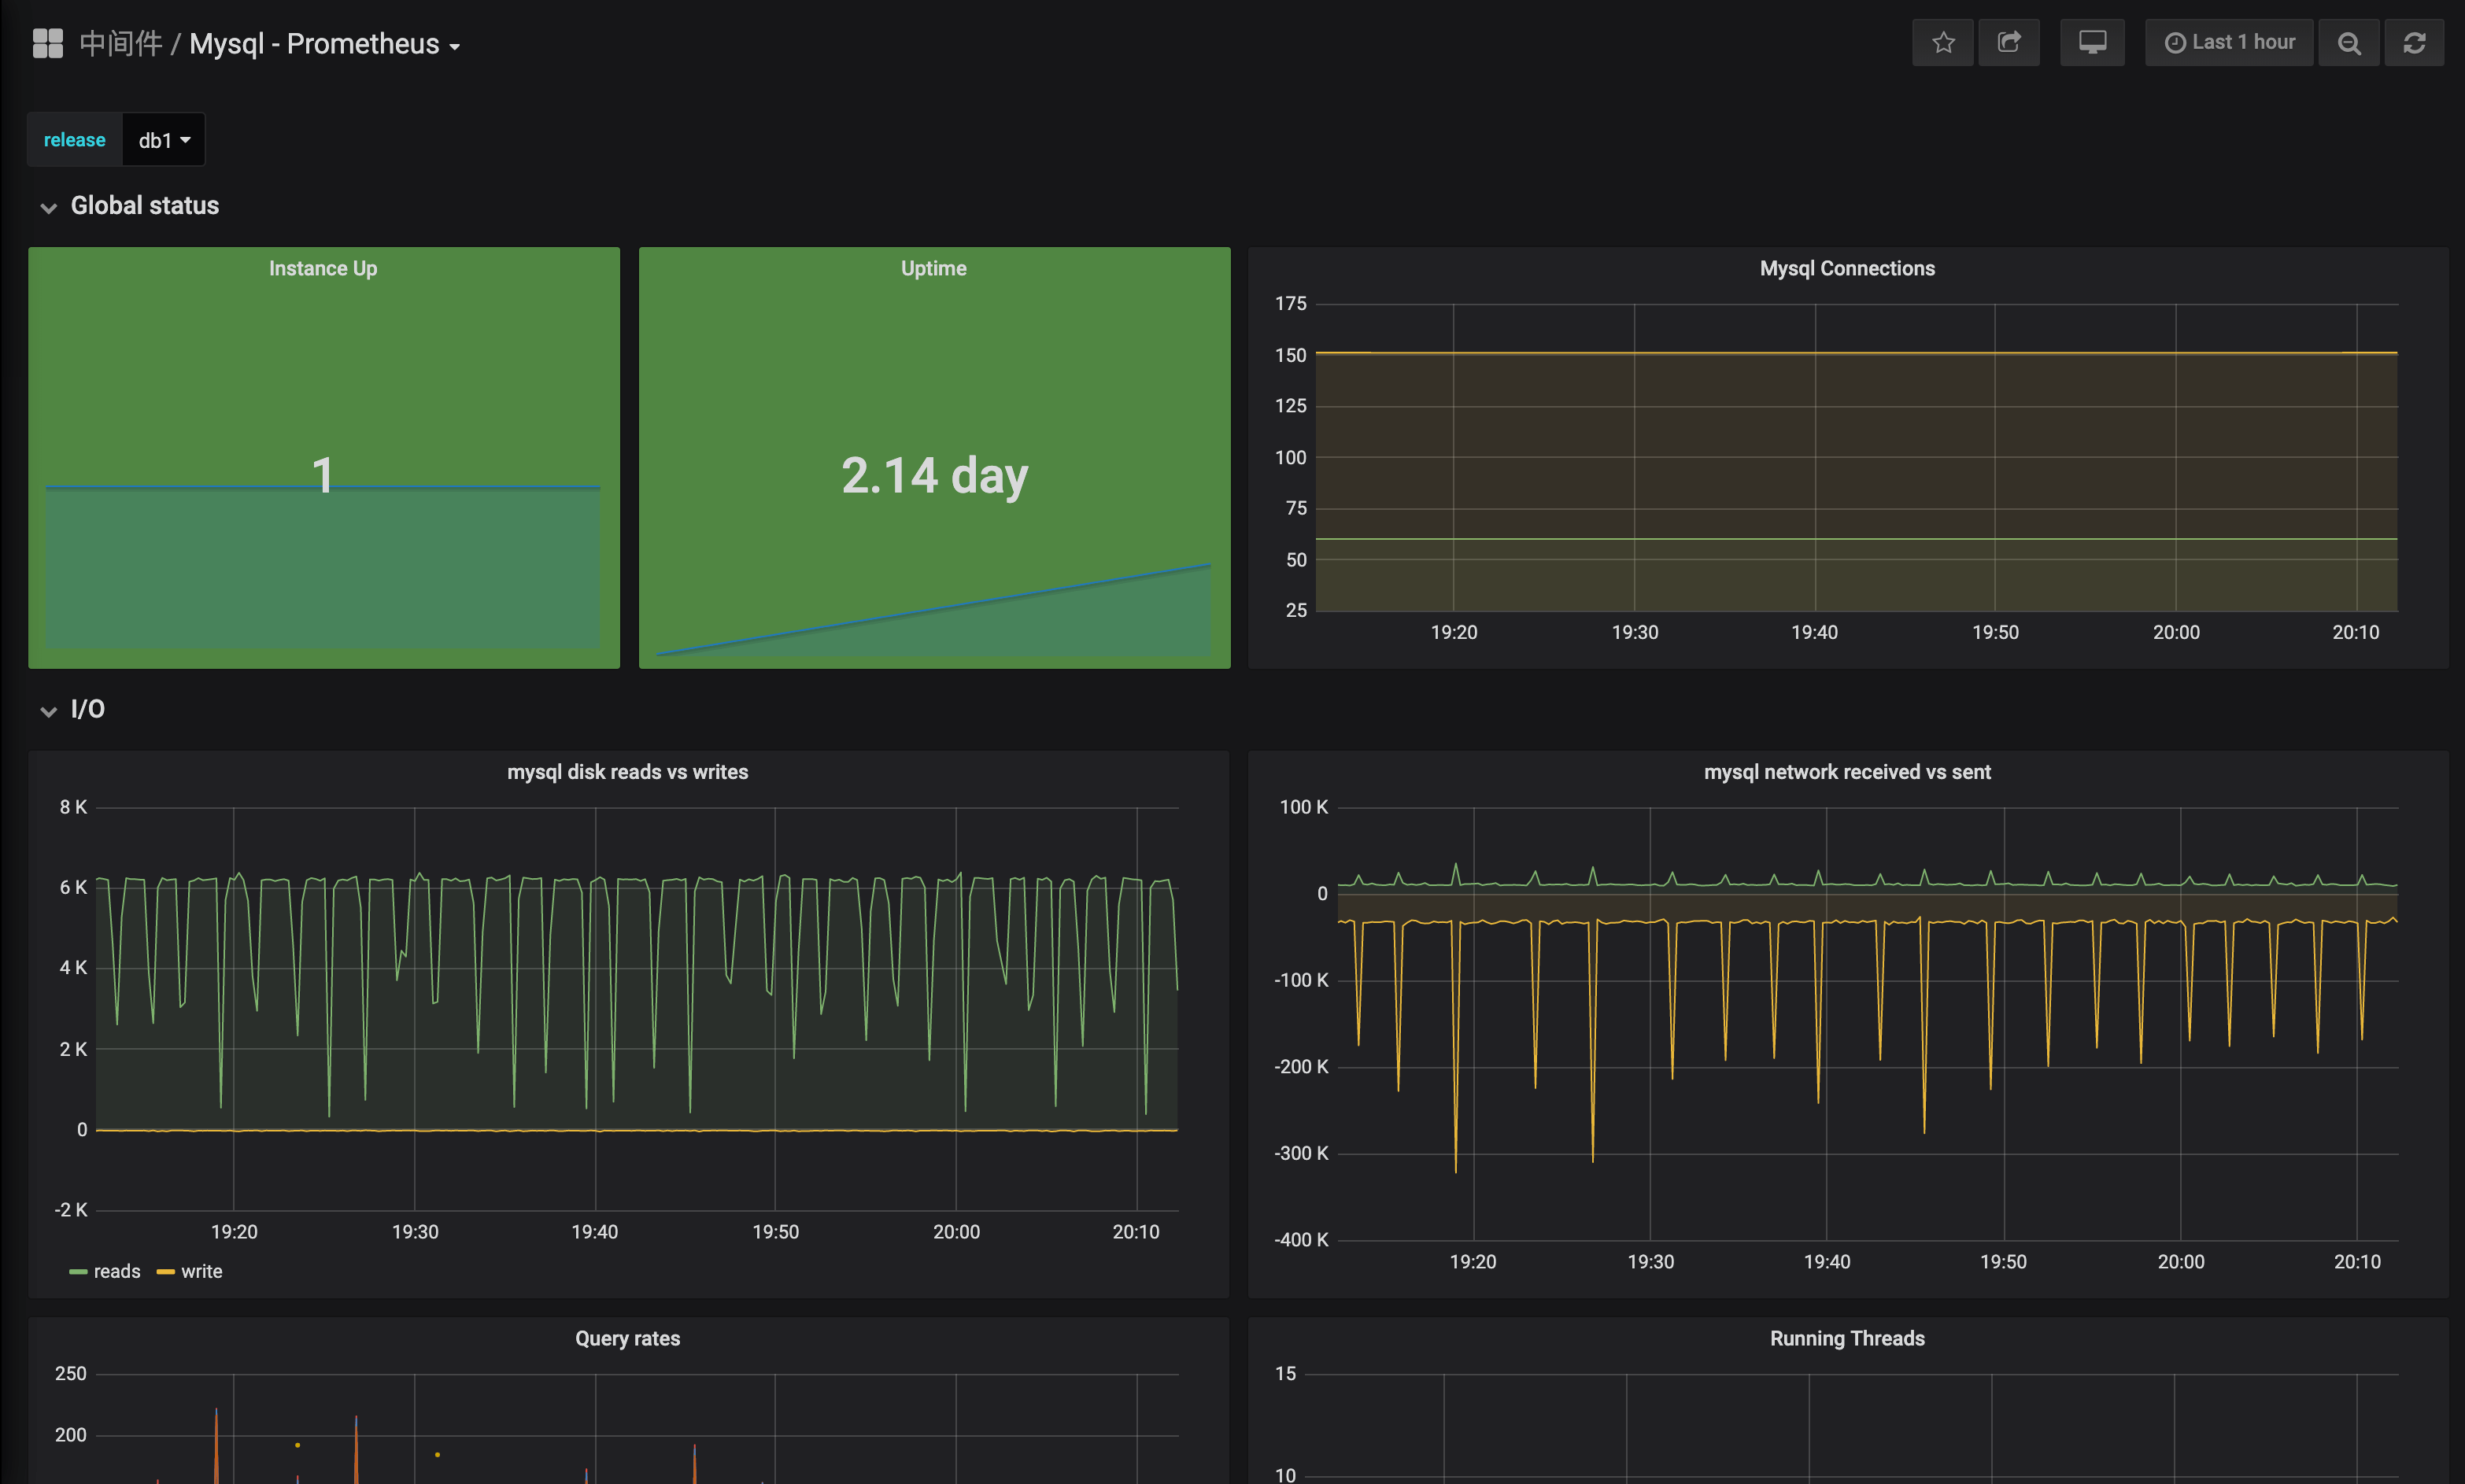Screen dimensions: 2465x1484
Task: Open mysql disk reads vs writes title menu
Action: tap(627, 772)
